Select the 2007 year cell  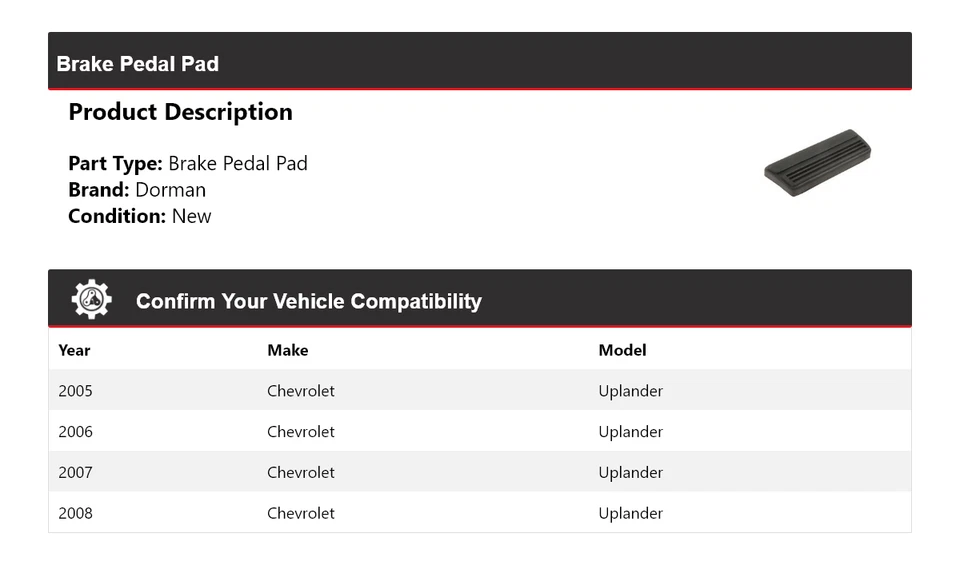pos(75,473)
